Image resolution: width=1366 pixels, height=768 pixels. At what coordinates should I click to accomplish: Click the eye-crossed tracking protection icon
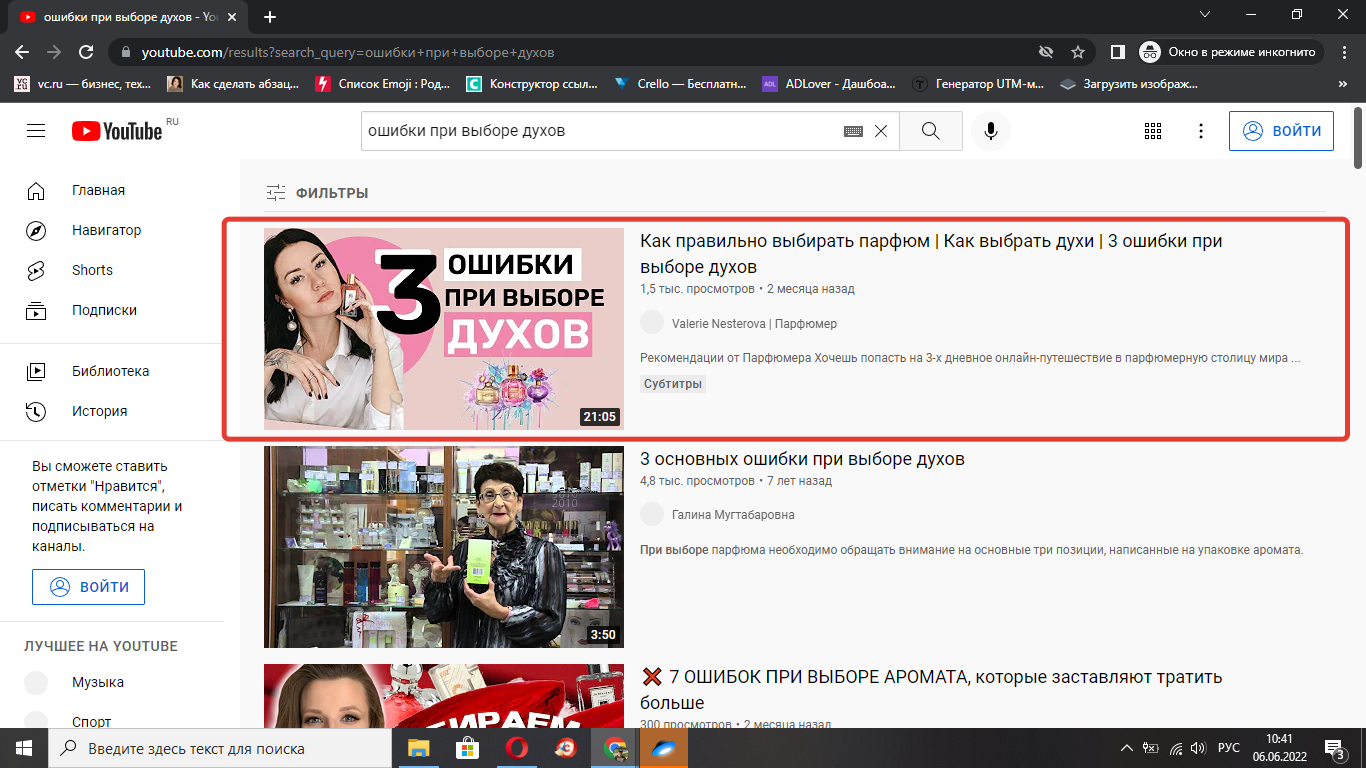coord(1046,52)
